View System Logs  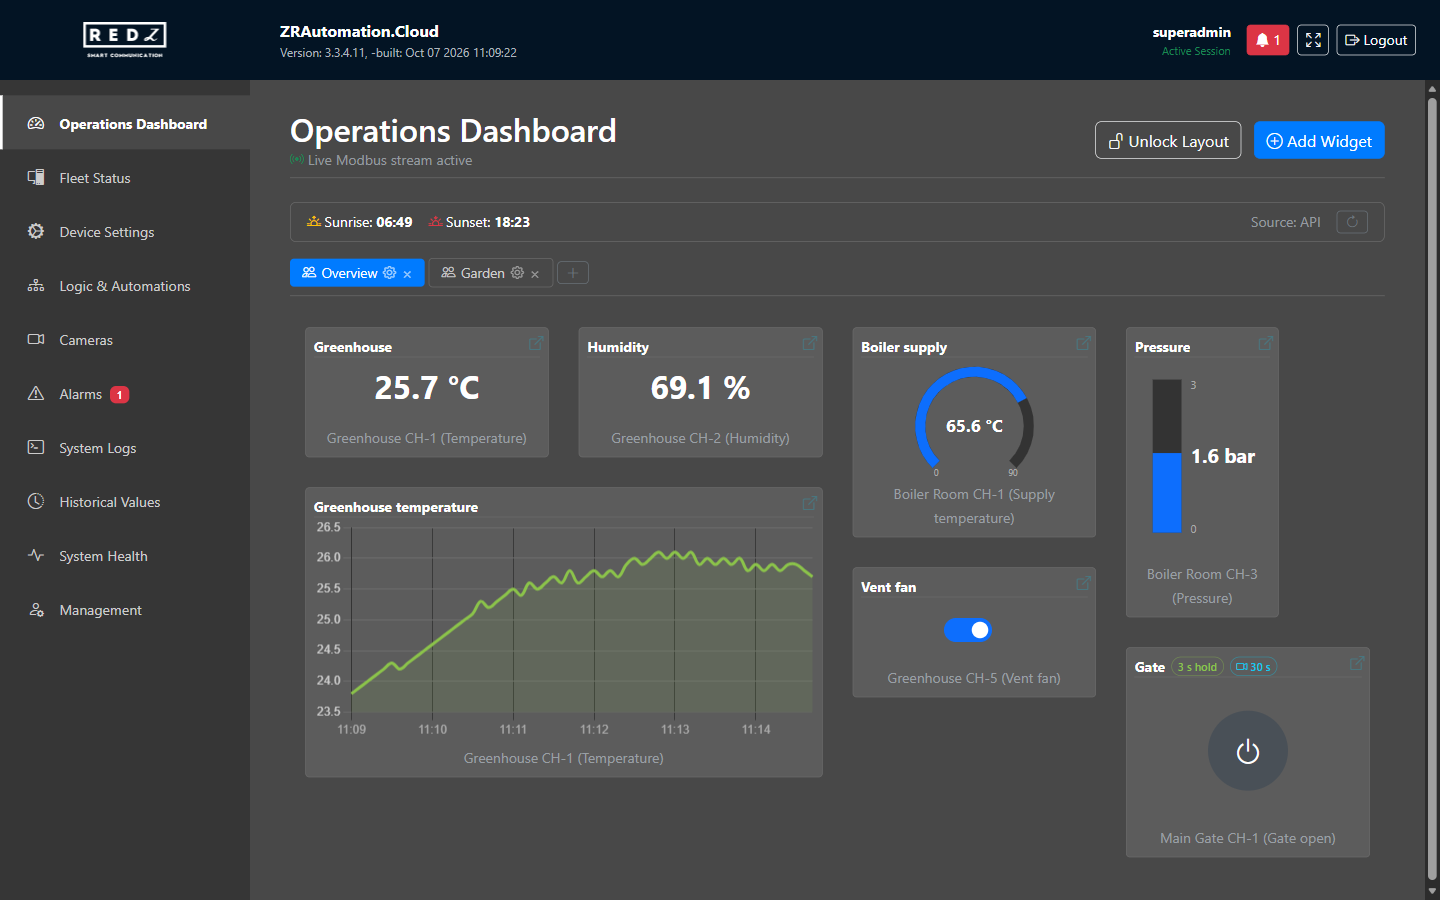[125, 448]
